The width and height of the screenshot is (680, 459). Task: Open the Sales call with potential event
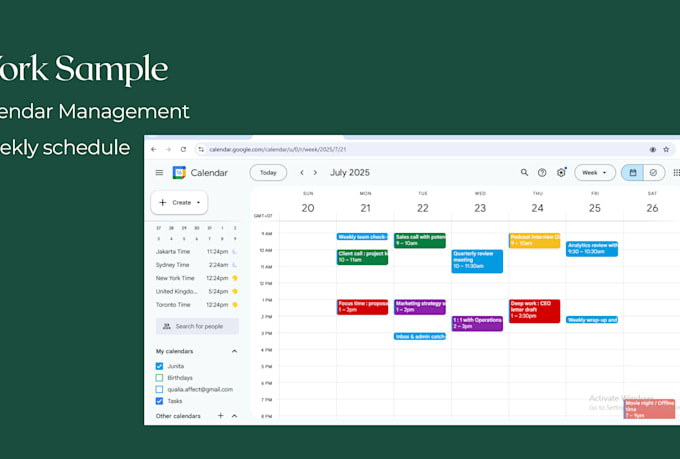click(x=420, y=240)
